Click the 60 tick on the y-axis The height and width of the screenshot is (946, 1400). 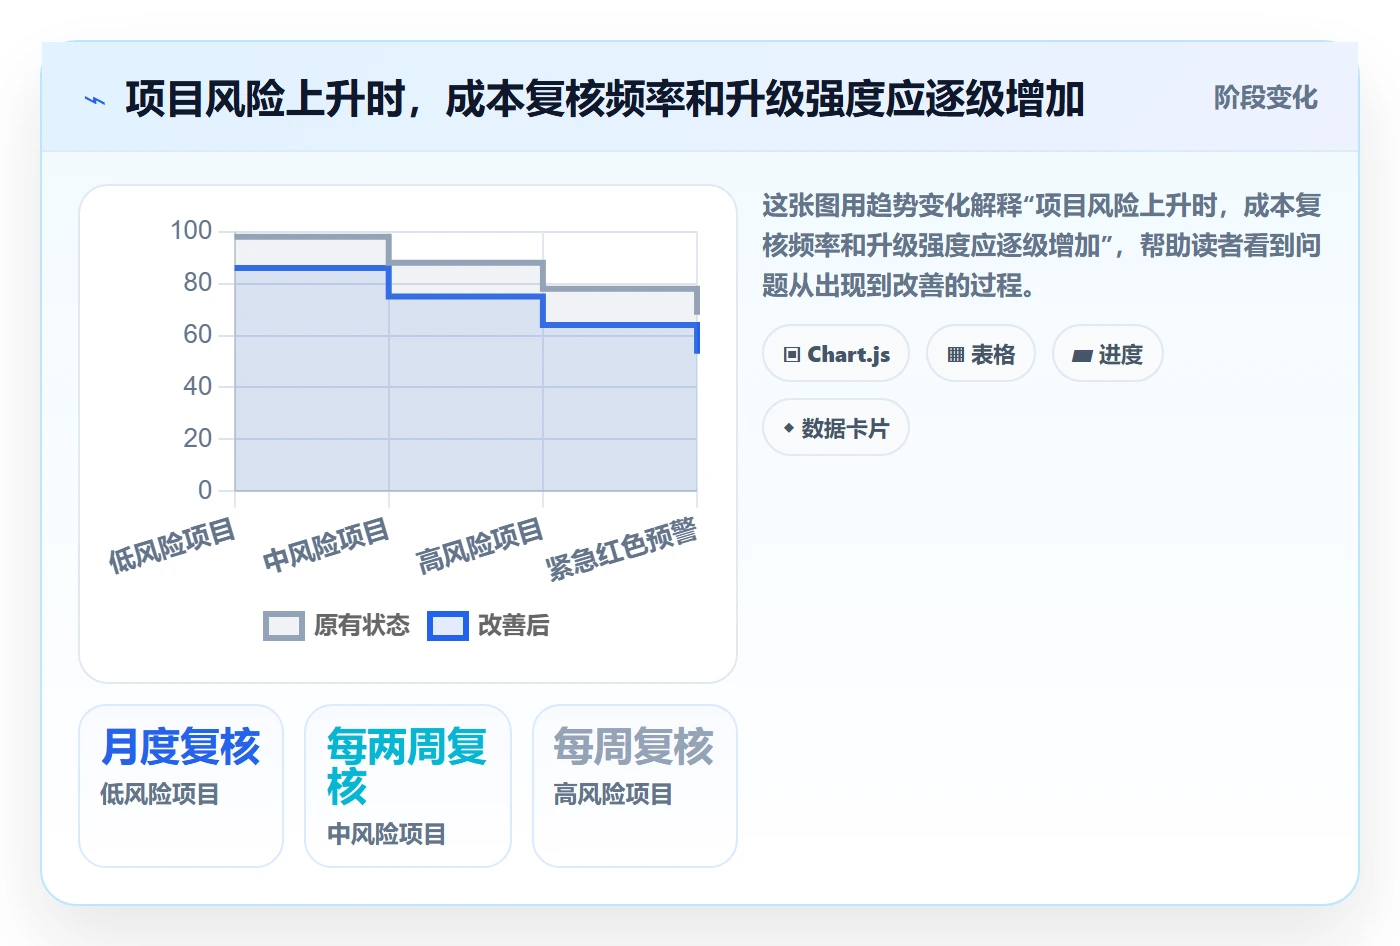click(198, 335)
